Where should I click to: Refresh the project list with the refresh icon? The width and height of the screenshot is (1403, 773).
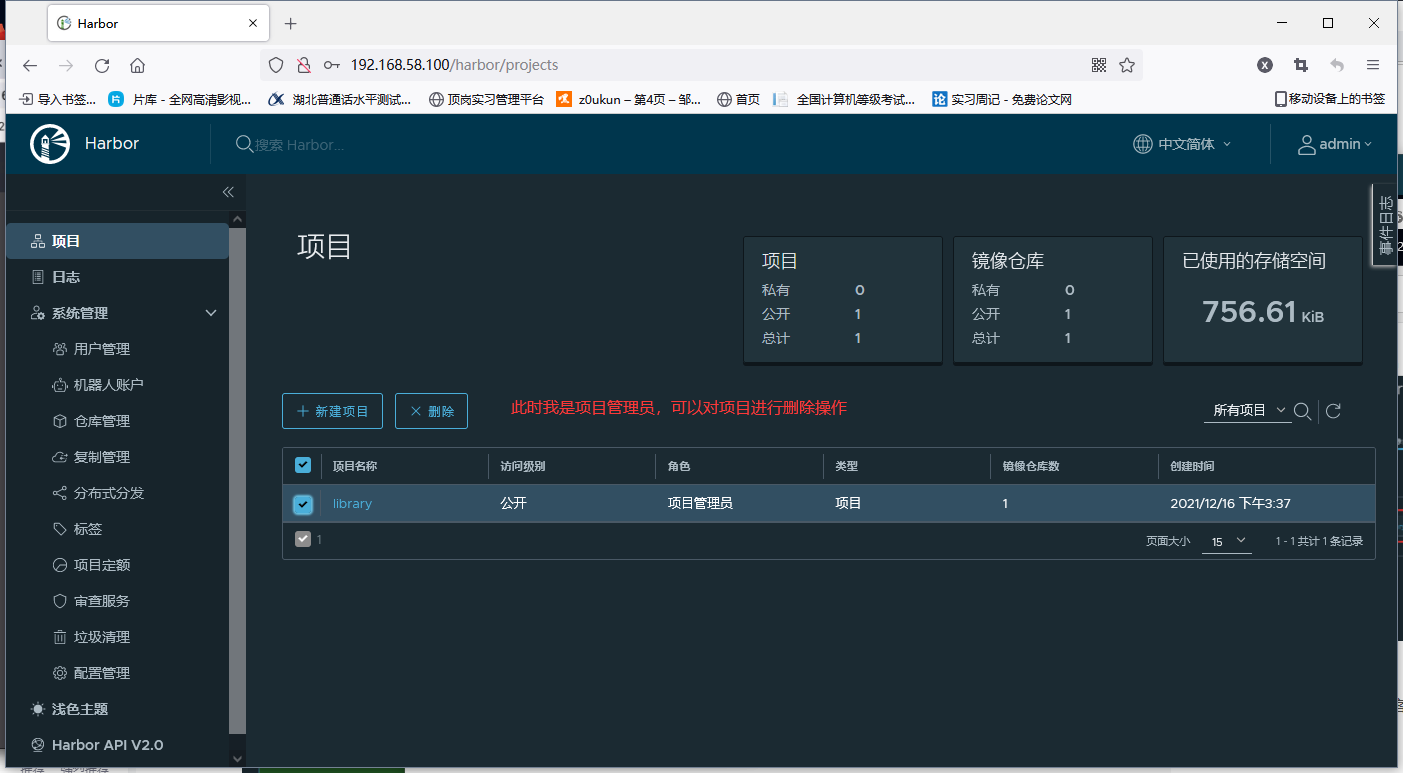(1333, 410)
